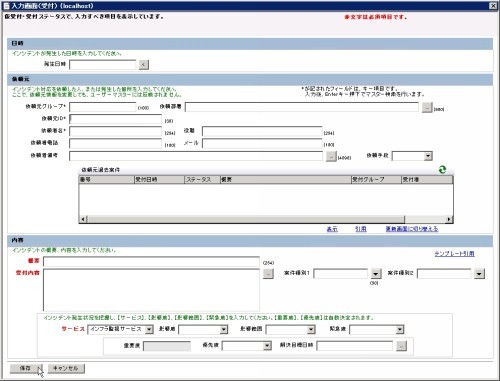Click the ステータス column header
The width and height of the screenshot is (500, 381).
pyautogui.click(x=202, y=179)
